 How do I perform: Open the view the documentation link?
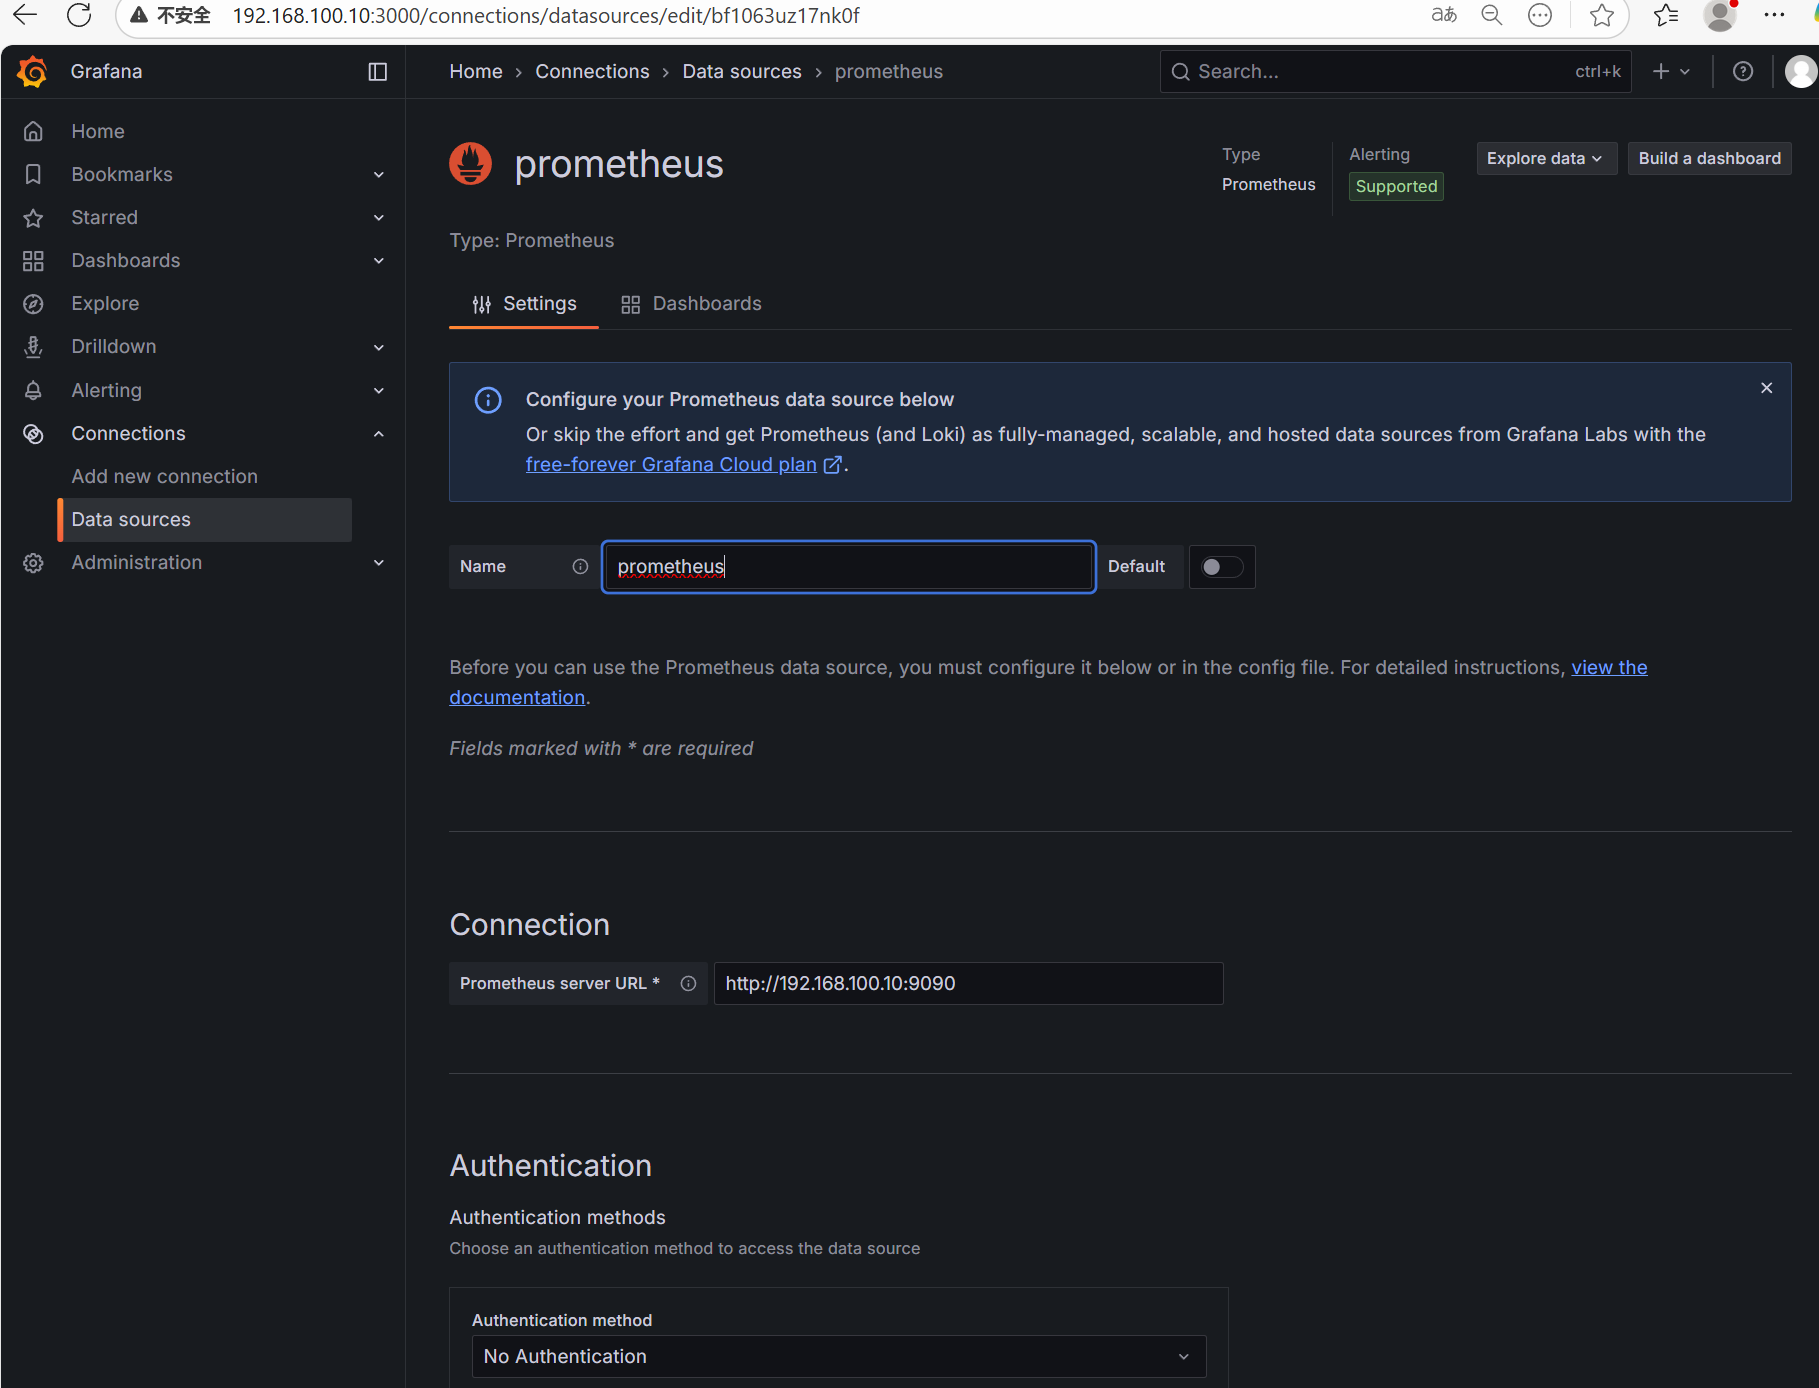(x=1609, y=667)
